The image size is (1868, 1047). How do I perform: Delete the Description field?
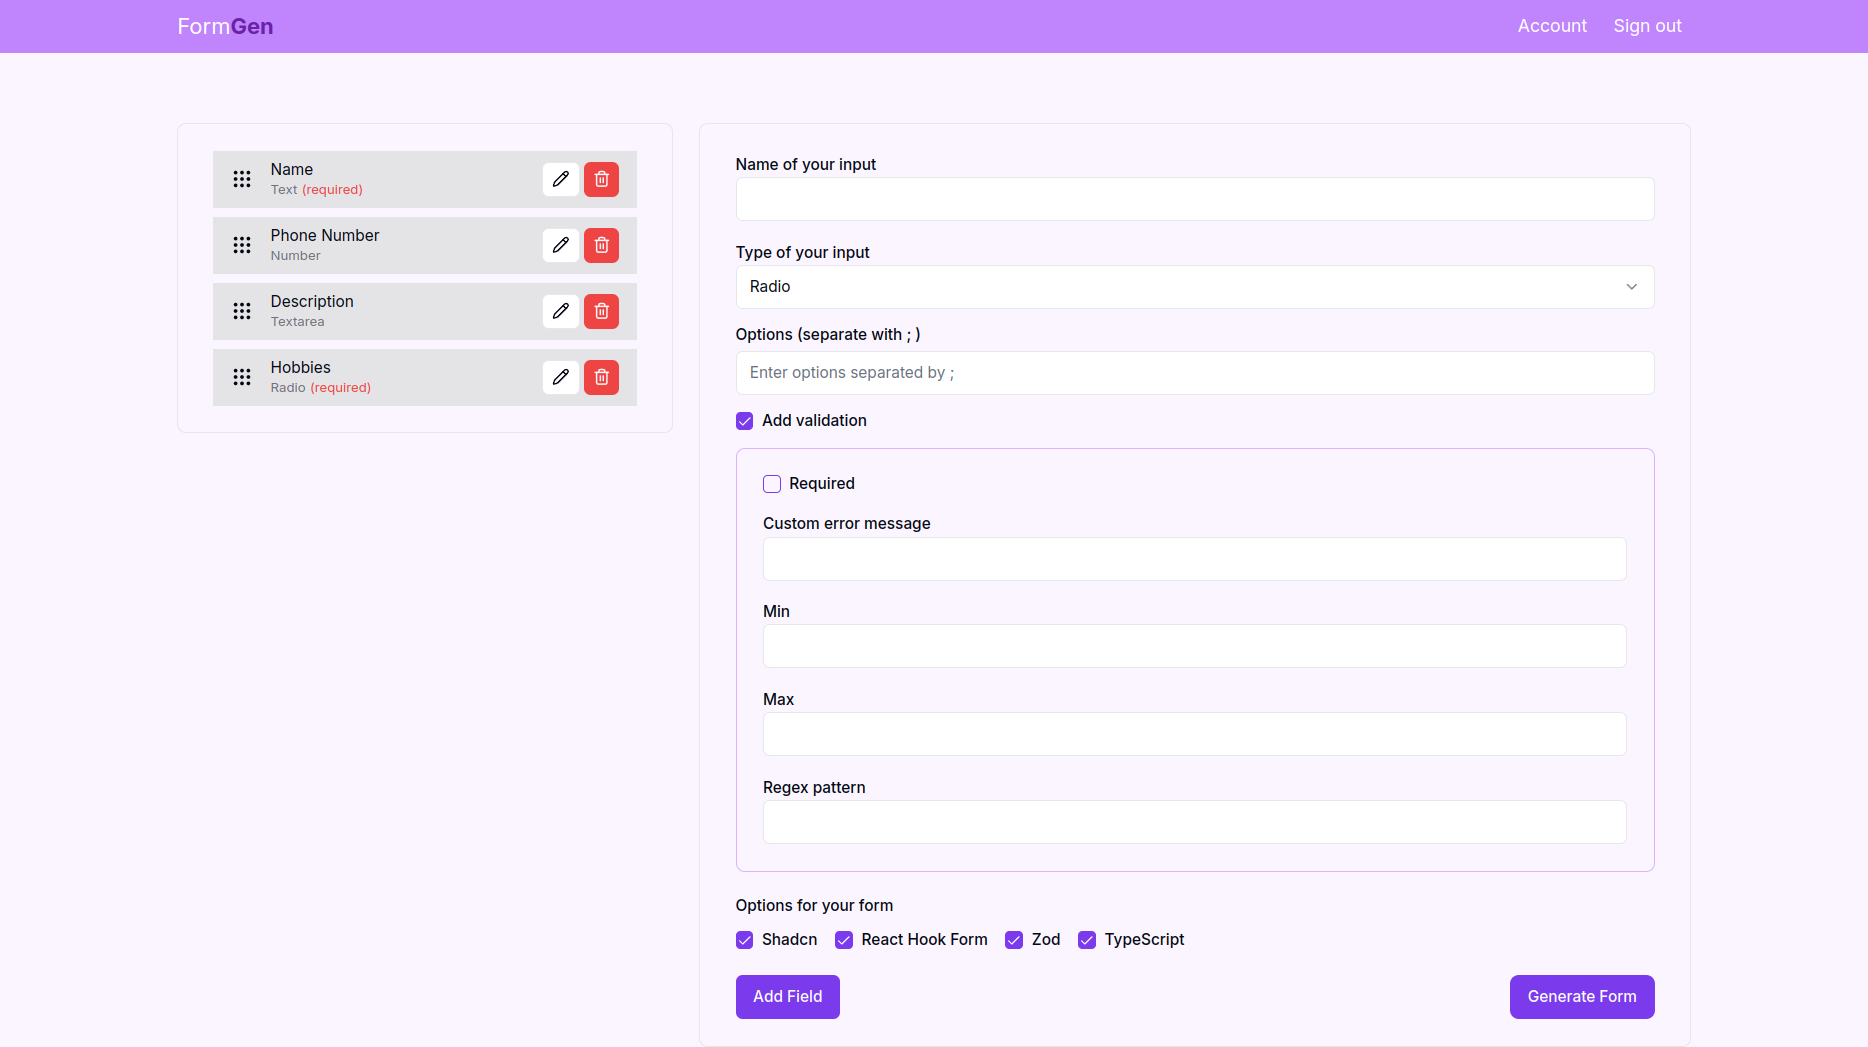point(601,311)
